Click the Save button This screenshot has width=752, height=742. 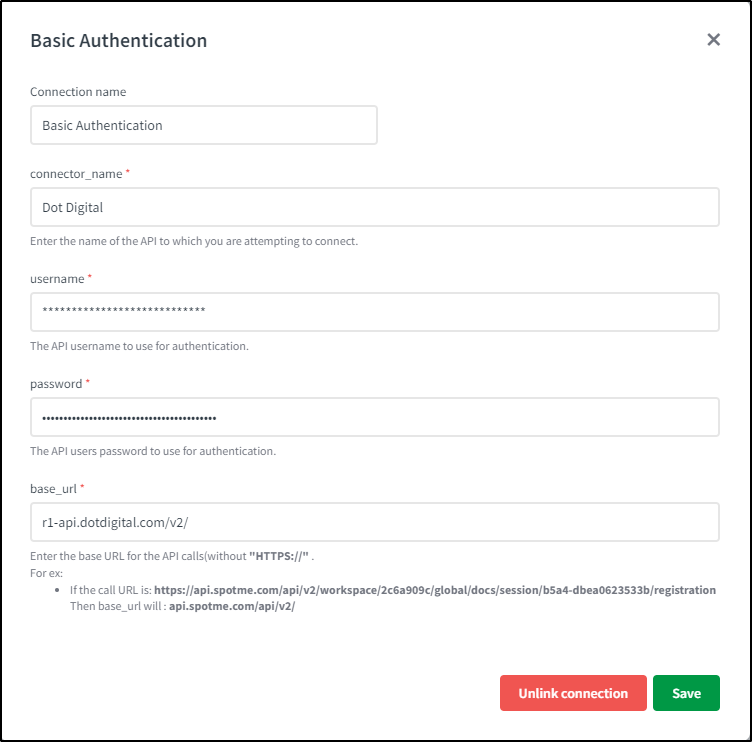pos(686,693)
